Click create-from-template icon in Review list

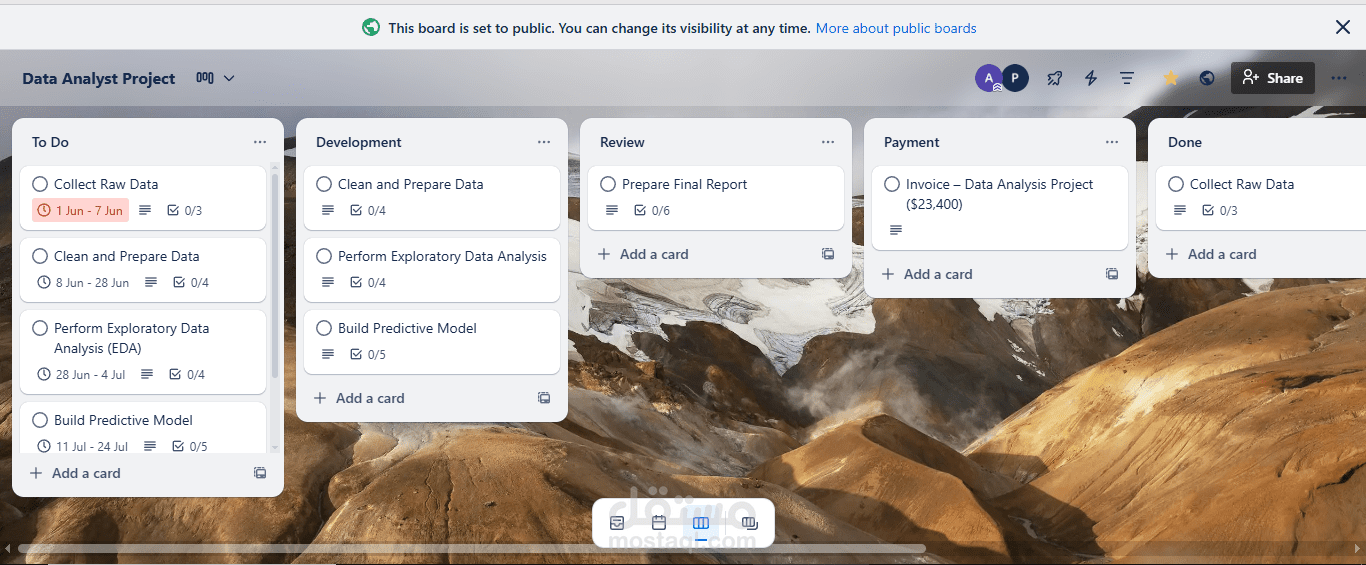(828, 254)
